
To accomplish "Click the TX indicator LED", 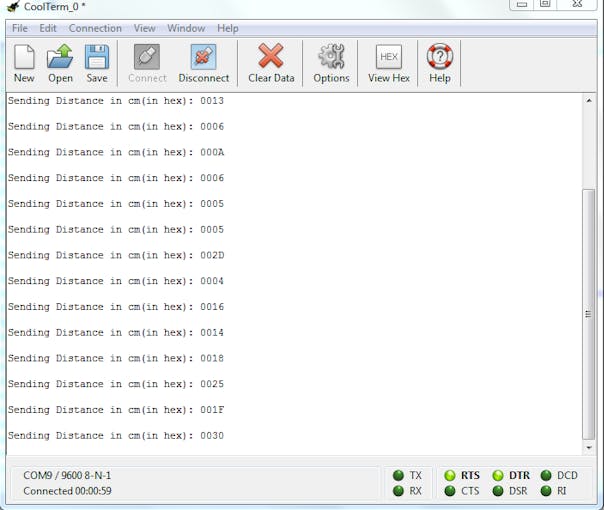I will (398, 475).
